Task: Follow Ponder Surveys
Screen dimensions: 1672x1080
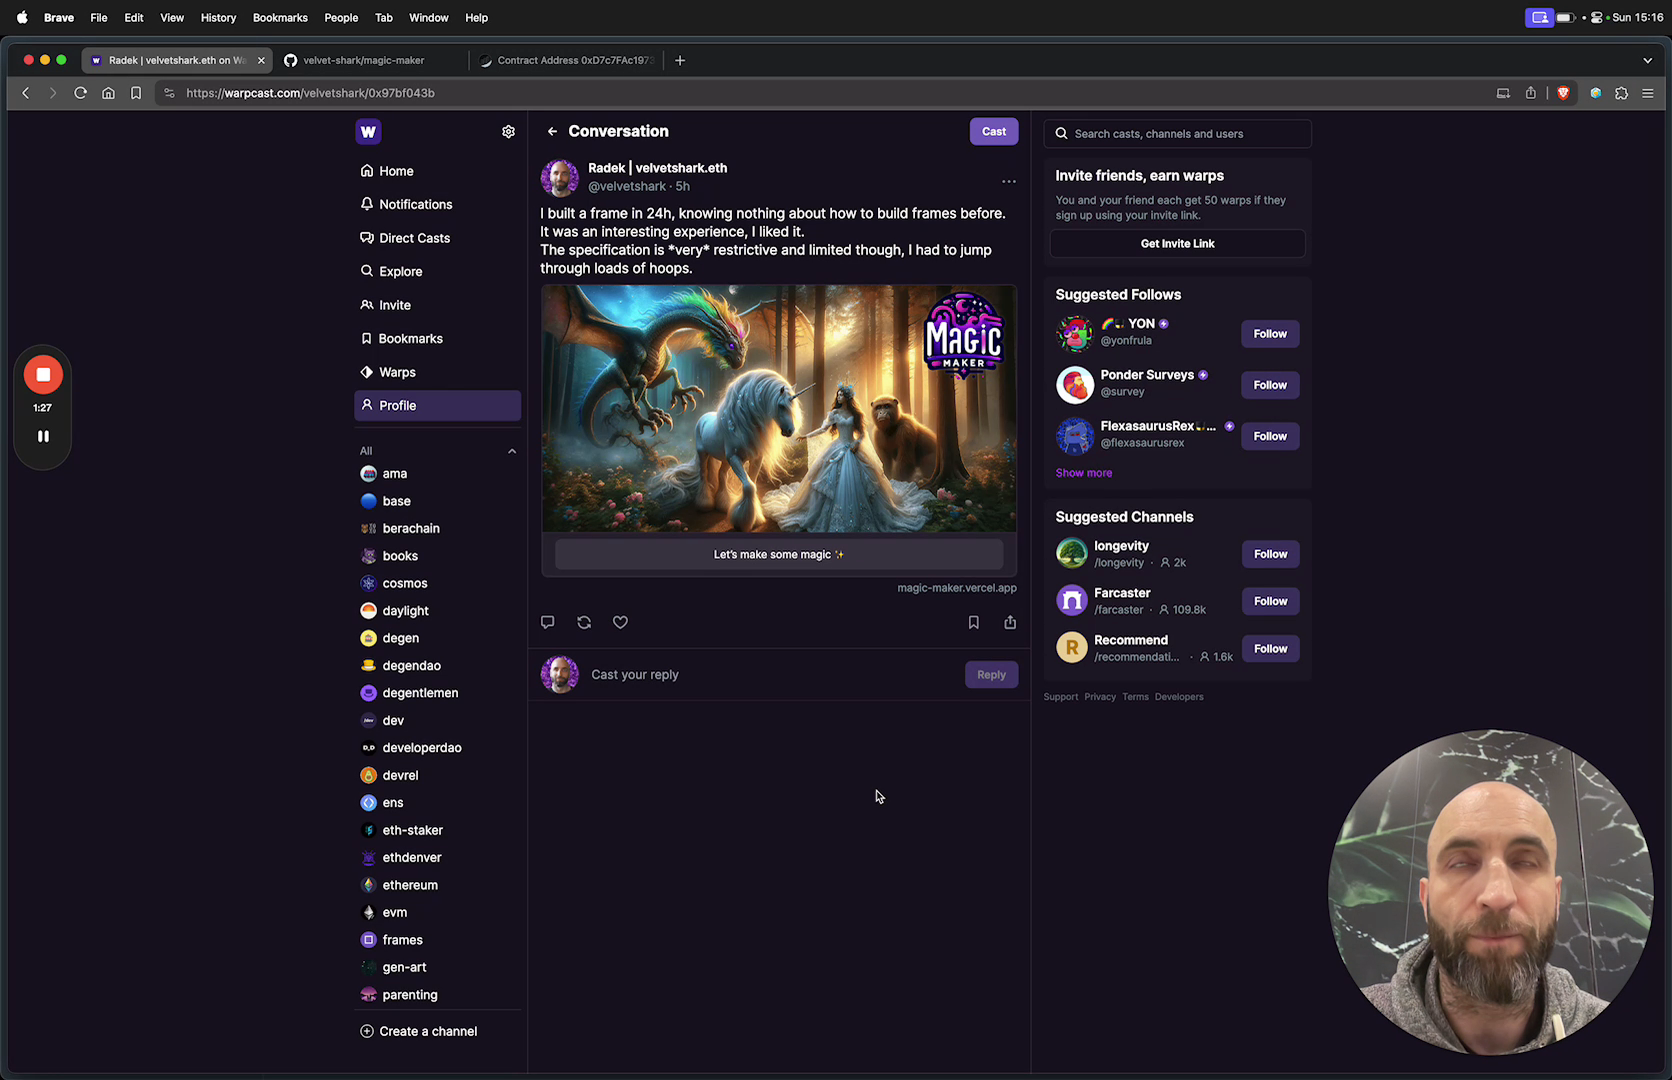Action: 1270,385
